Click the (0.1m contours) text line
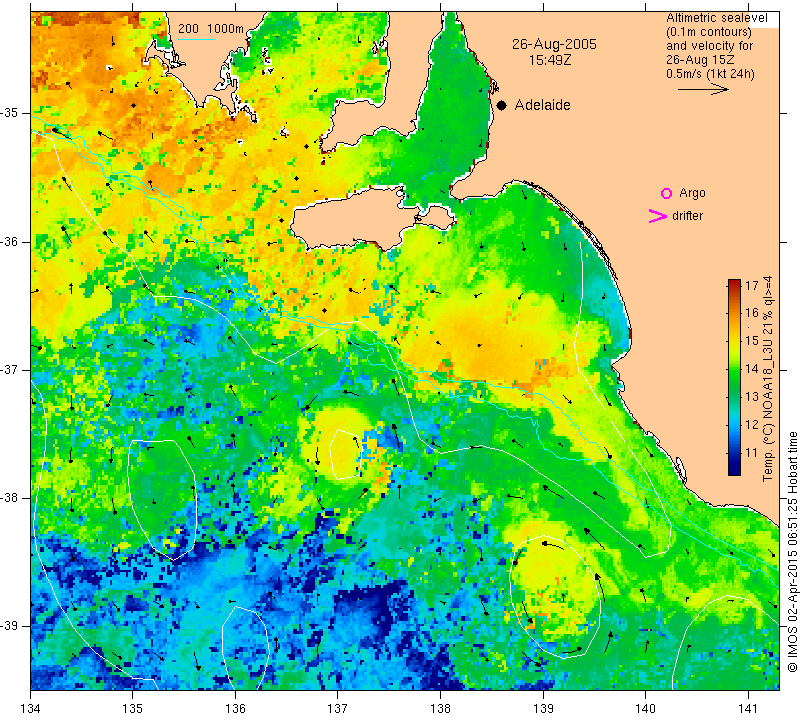Image resolution: width=800 pixels, height=720 pixels. coord(709,32)
